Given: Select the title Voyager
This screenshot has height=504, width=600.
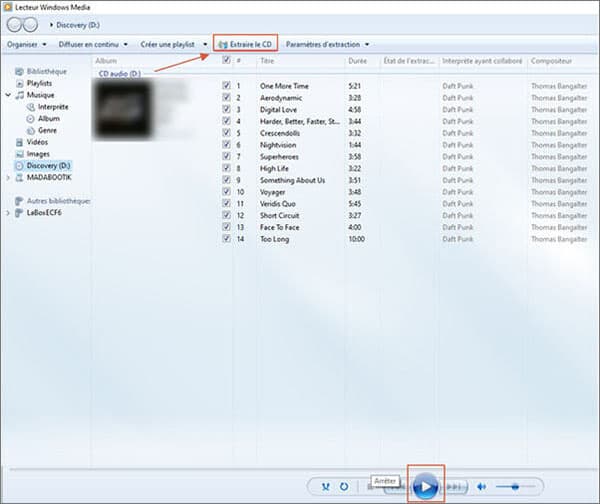Looking at the screenshot, I should click(272, 192).
